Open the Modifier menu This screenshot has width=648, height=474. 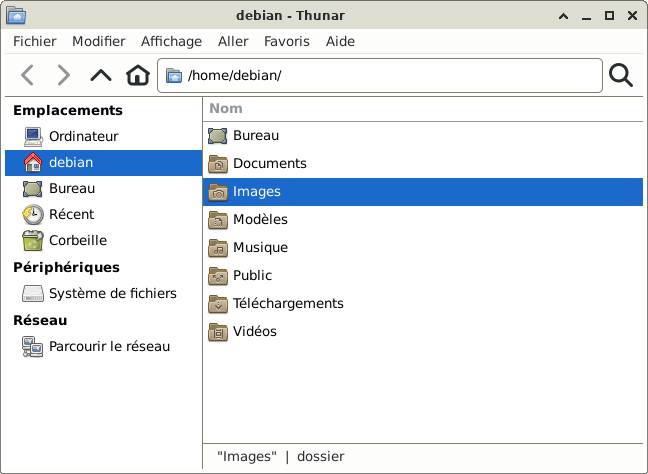point(99,41)
